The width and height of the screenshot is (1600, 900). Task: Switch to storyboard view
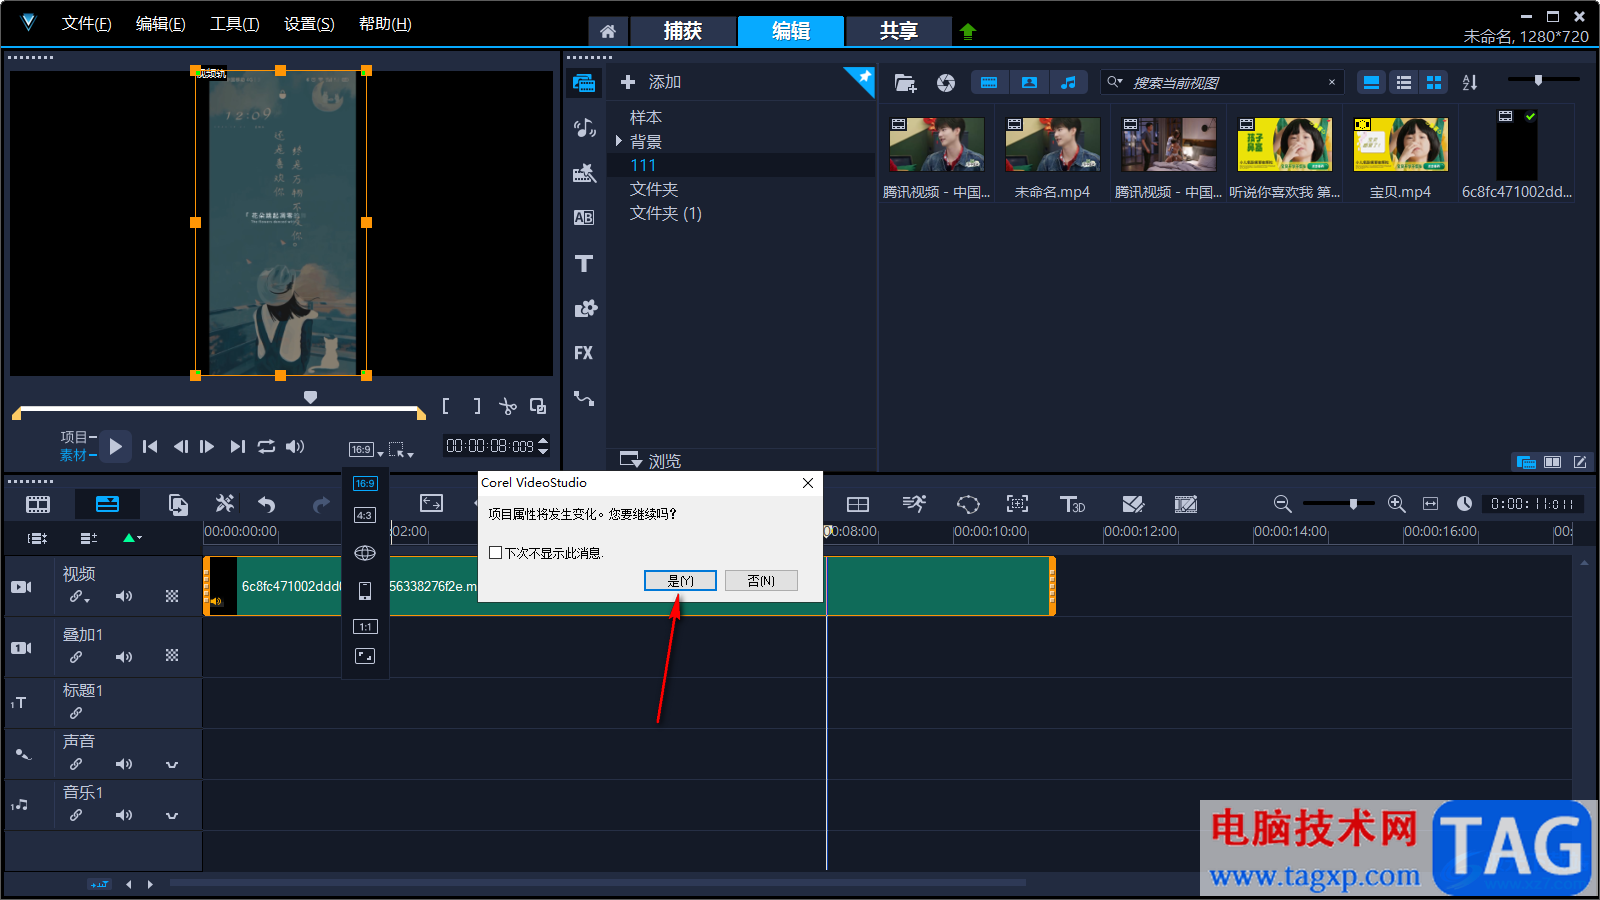tap(38, 504)
